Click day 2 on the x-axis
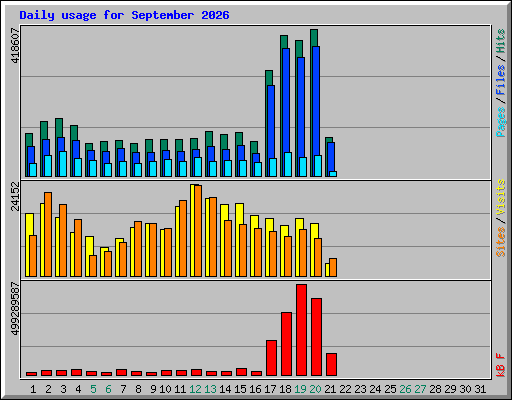This screenshot has width=512, height=400. point(48,389)
